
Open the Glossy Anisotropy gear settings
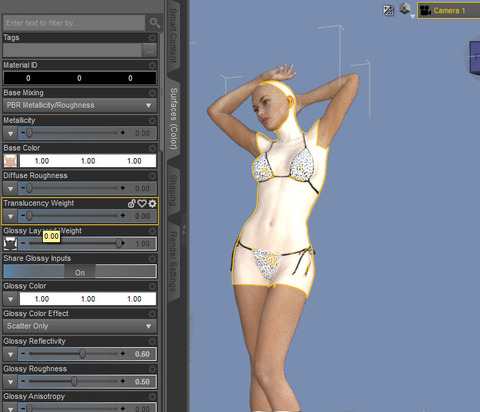152,397
